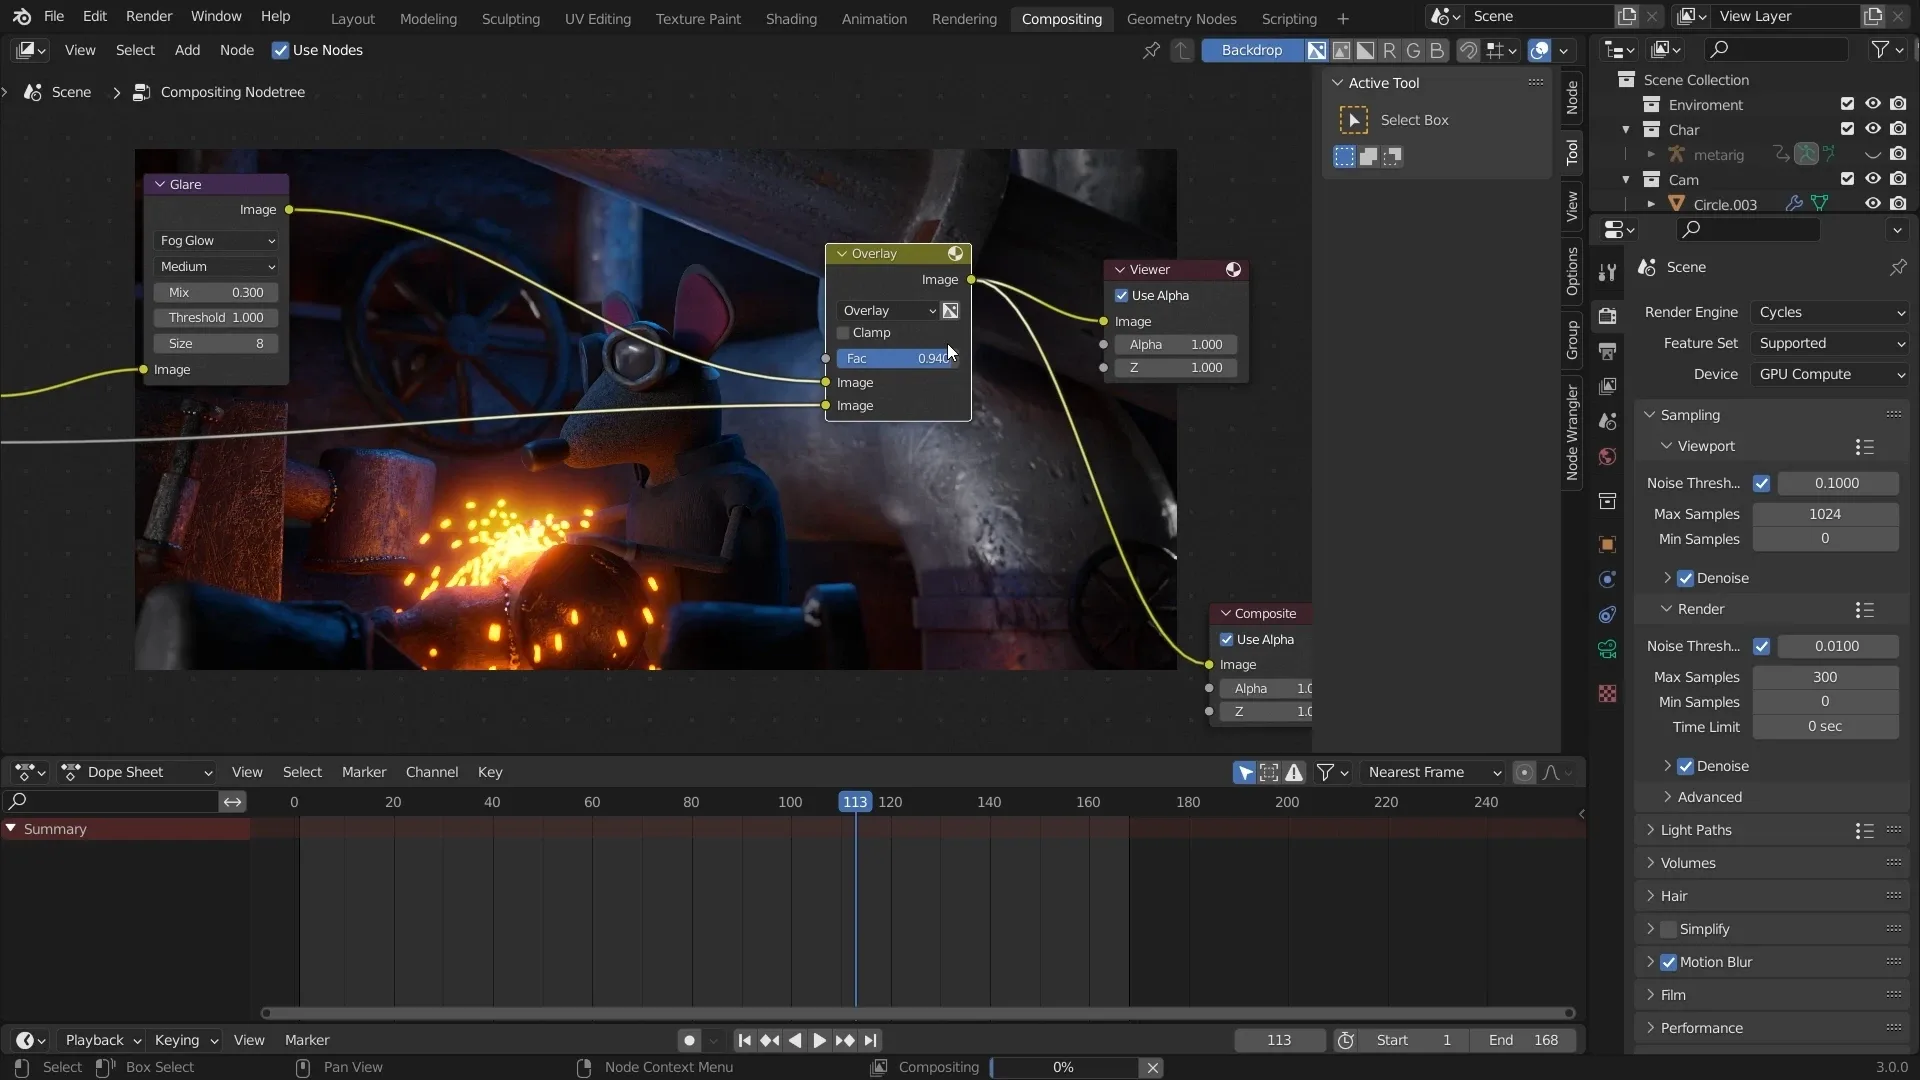1920x1080 pixels.
Task: Jump to the end frame in the timeline
Action: [x=871, y=1040]
